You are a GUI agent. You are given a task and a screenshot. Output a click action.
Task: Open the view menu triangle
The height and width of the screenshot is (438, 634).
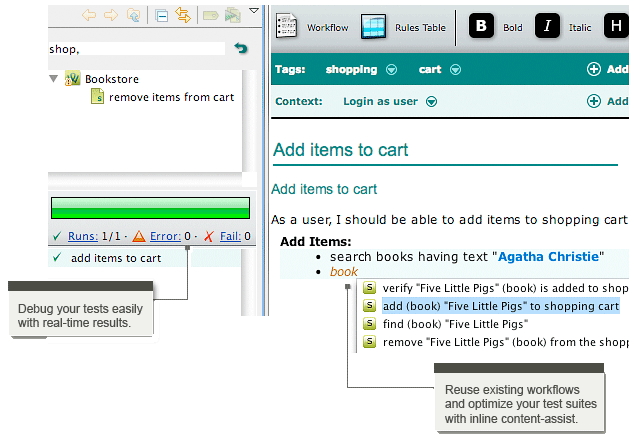tap(254, 13)
